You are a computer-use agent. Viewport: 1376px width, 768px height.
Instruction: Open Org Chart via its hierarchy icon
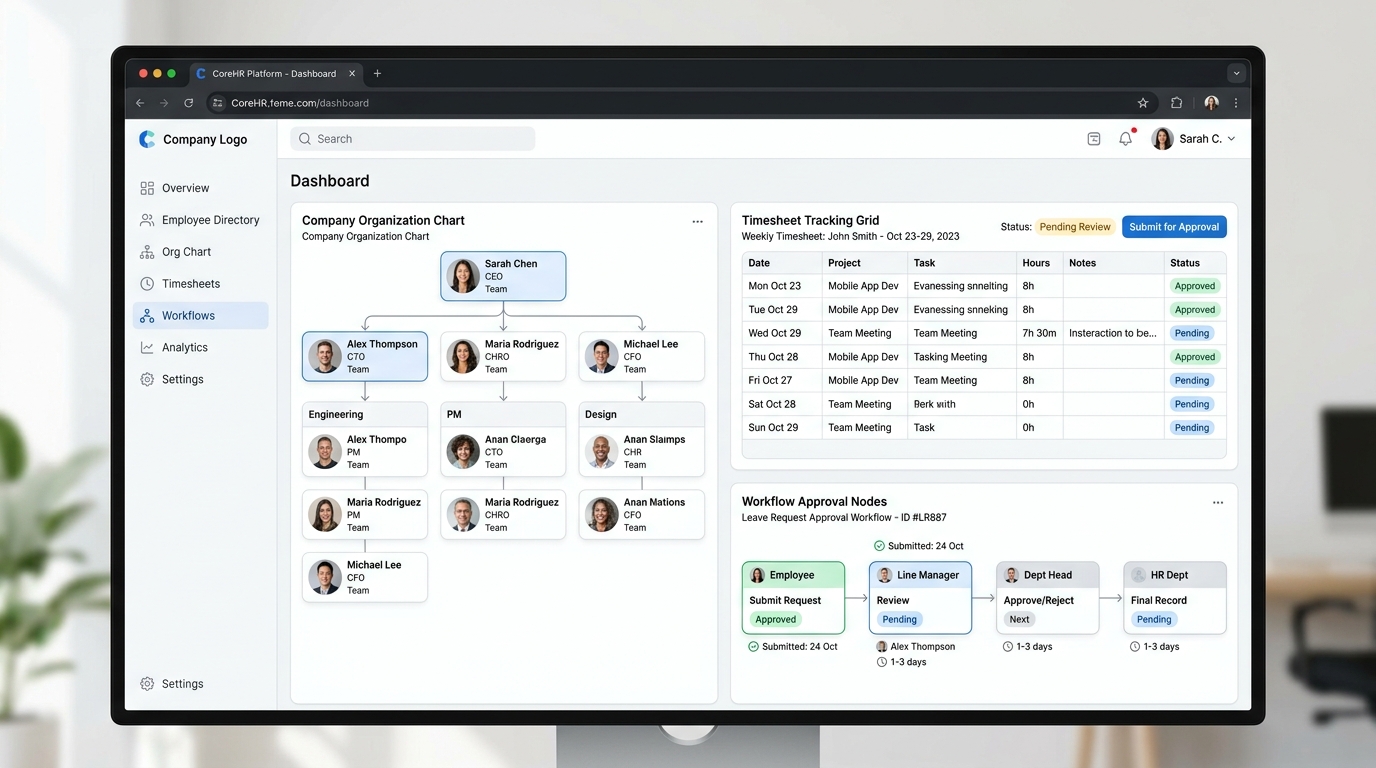[x=147, y=252]
